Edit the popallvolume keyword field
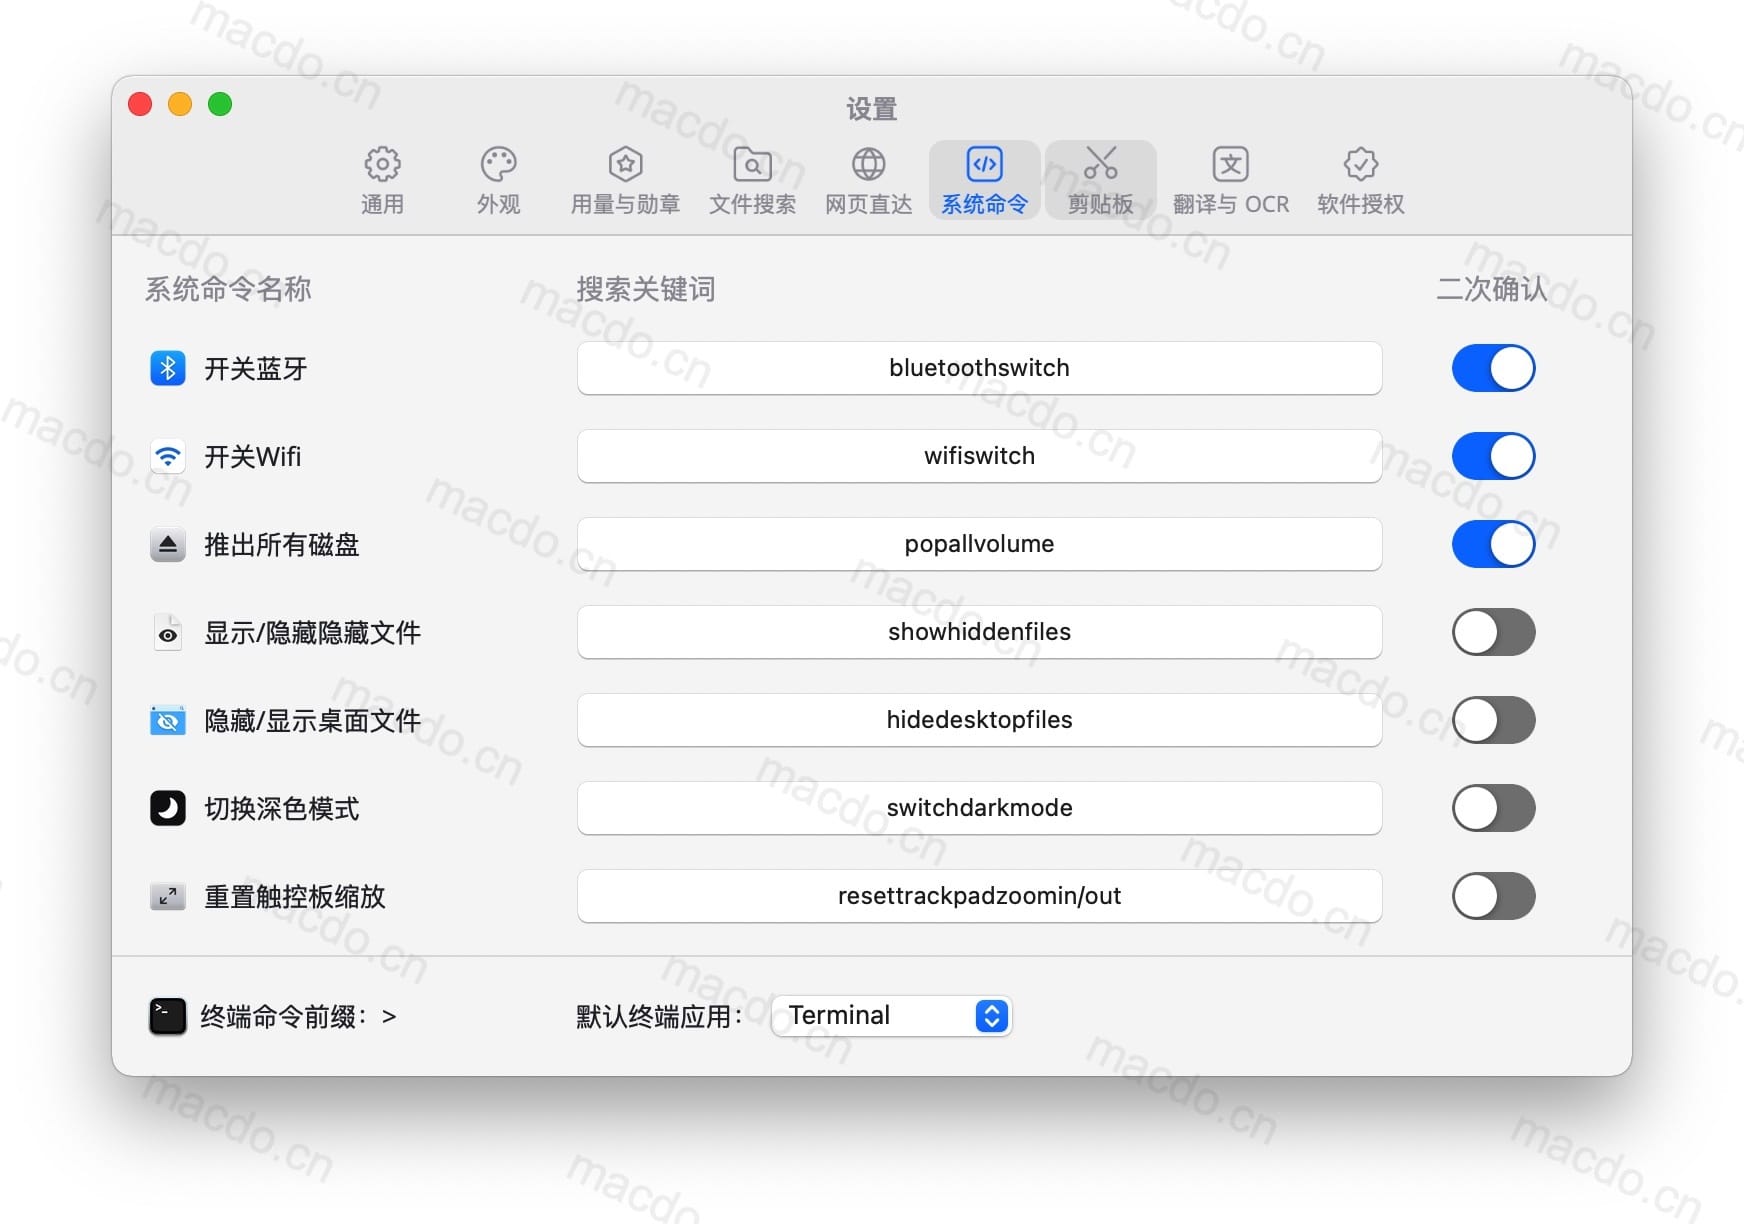This screenshot has height=1224, width=1744. tap(979, 544)
